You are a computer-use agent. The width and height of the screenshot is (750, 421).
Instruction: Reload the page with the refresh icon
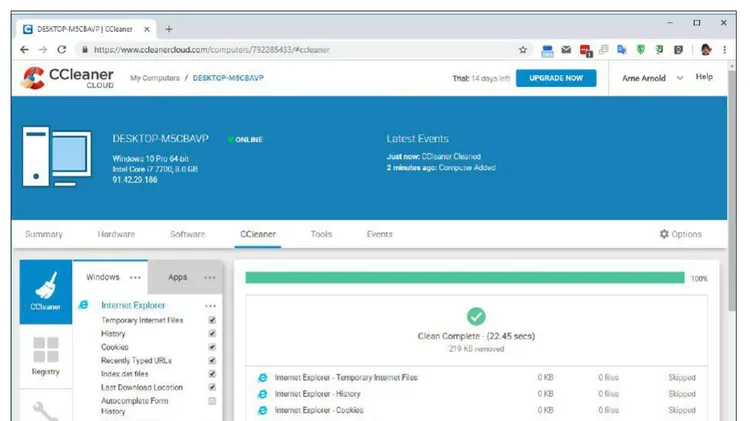click(62, 50)
